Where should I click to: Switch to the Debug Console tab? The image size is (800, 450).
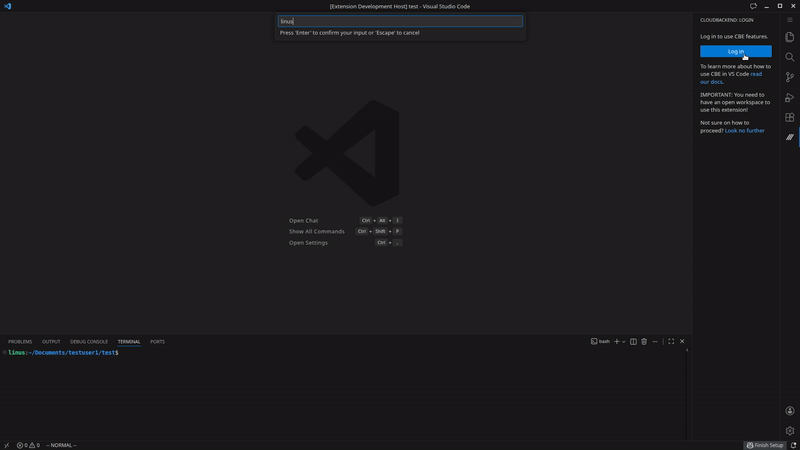89,342
